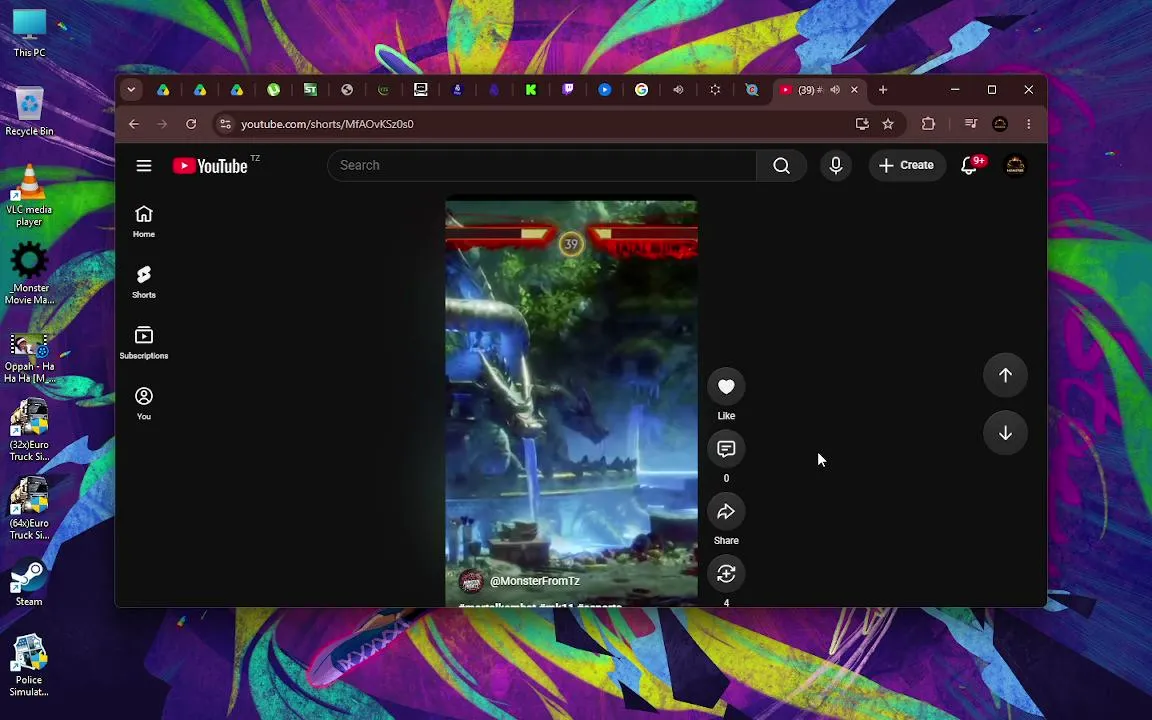Open a new tab with plus button
The image size is (1152, 720).
coord(883,90)
